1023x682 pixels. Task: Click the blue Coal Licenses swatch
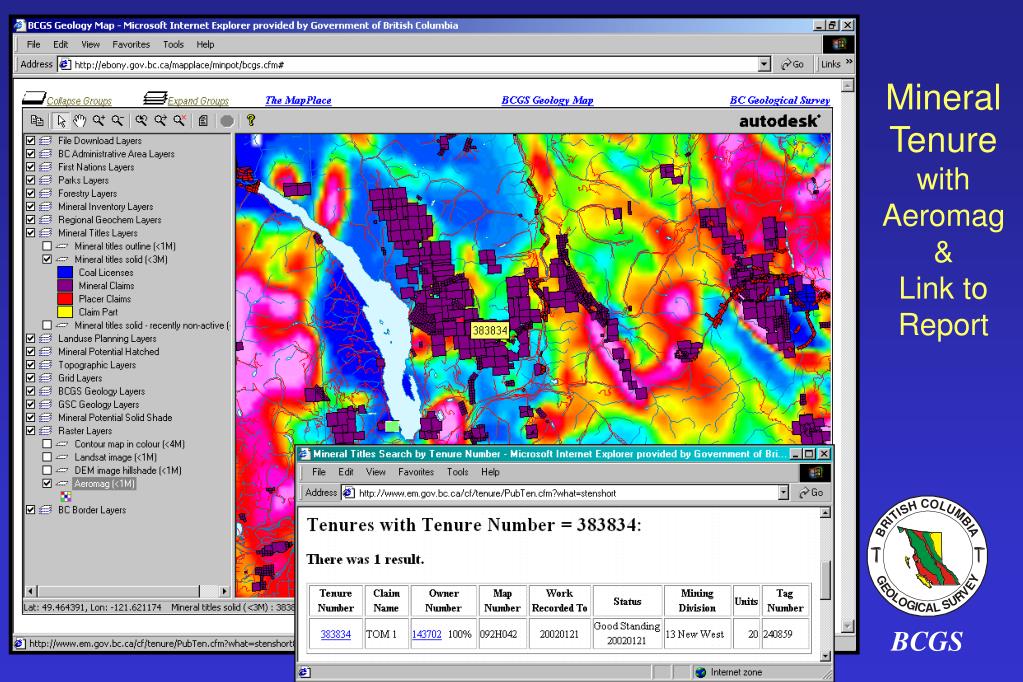tap(65, 273)
